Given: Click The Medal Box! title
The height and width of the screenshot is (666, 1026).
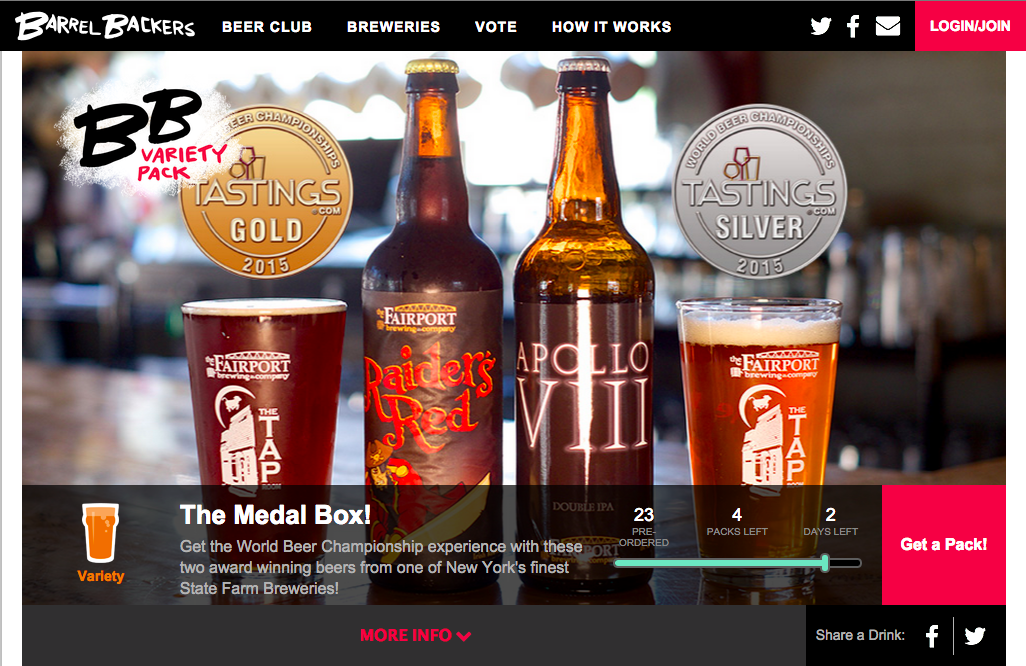Looking at the screenshot, I should (x=275, y=515).
